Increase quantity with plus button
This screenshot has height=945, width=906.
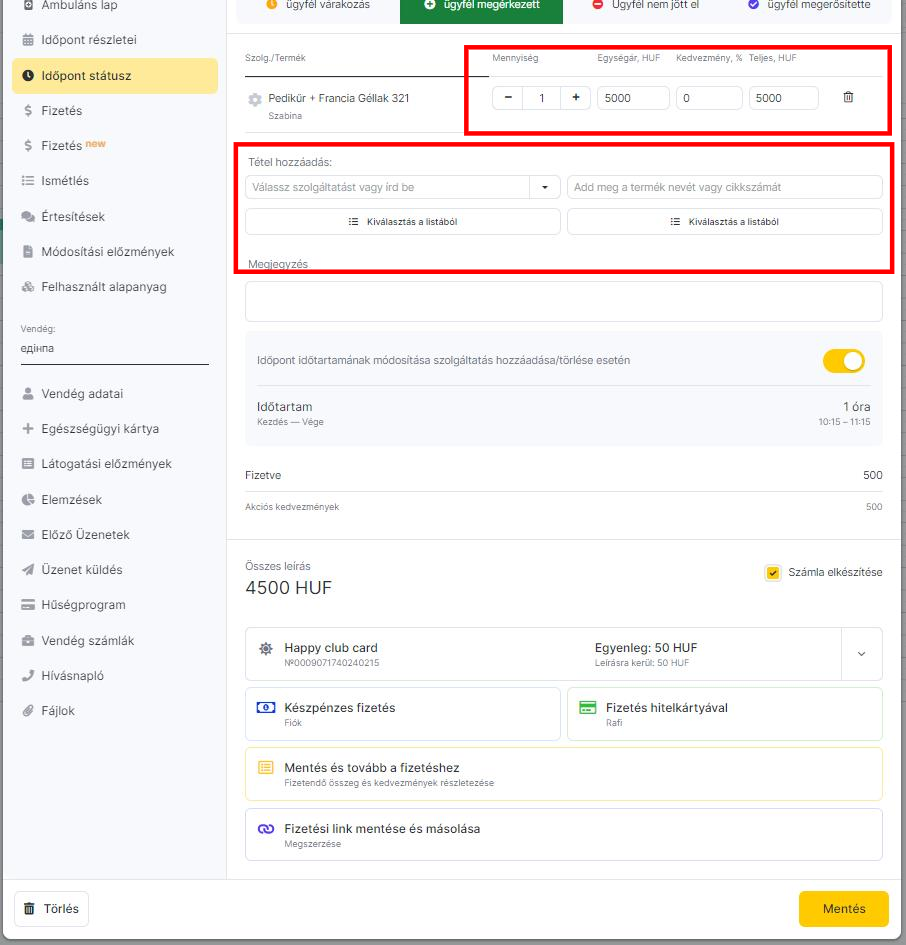pos(576,98)
